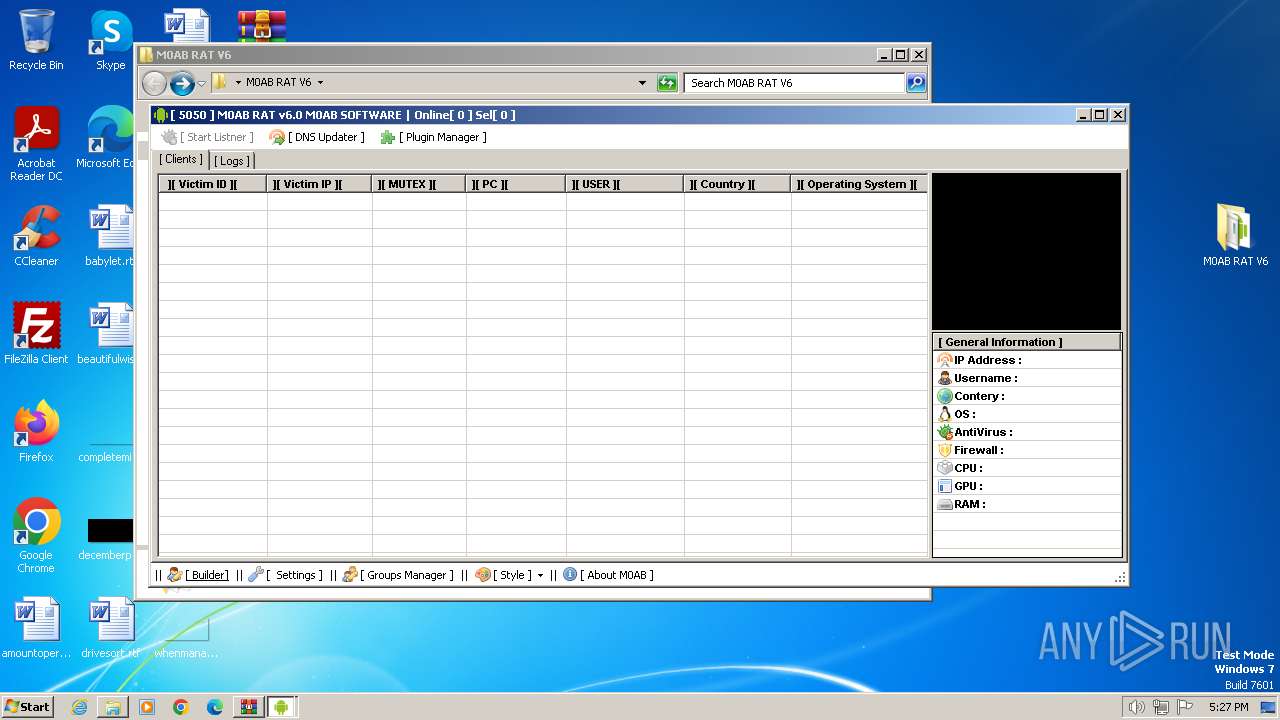The image size is (1280, 720).
Task: Click the Settings wrench icon
Action: pos(256,575)
